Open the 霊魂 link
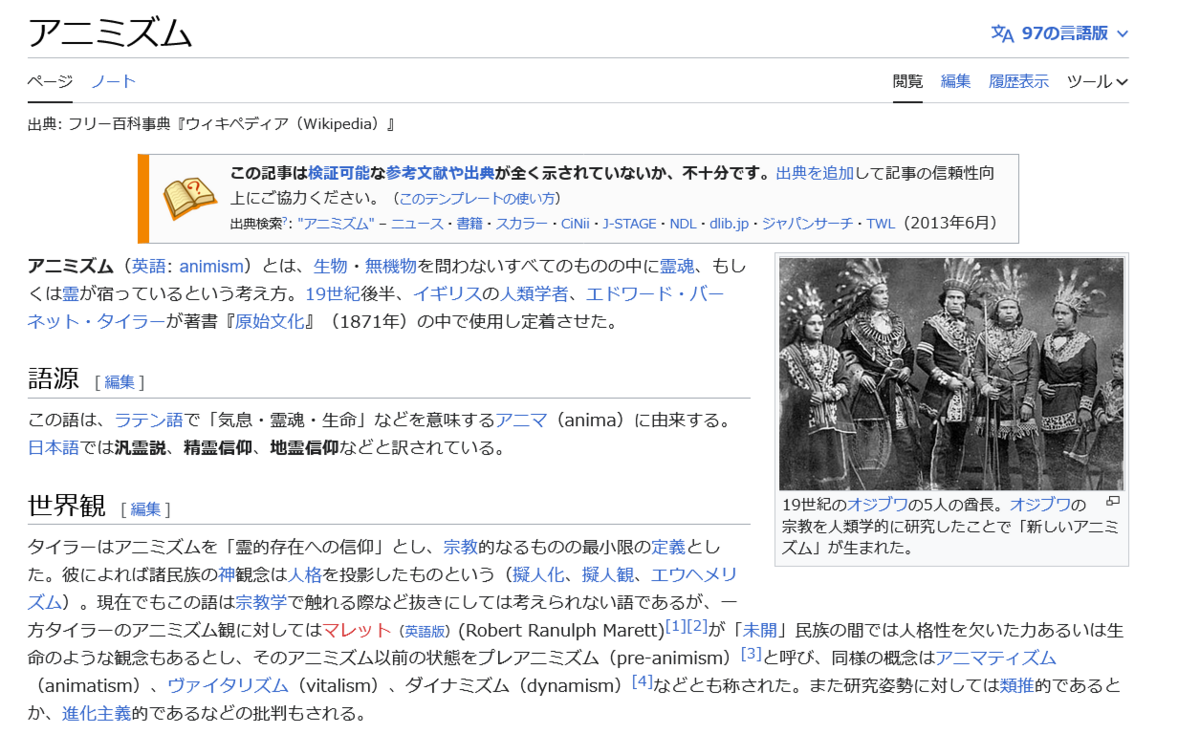This screenshot has height=734, width=1200. click(x=677, y=266)
